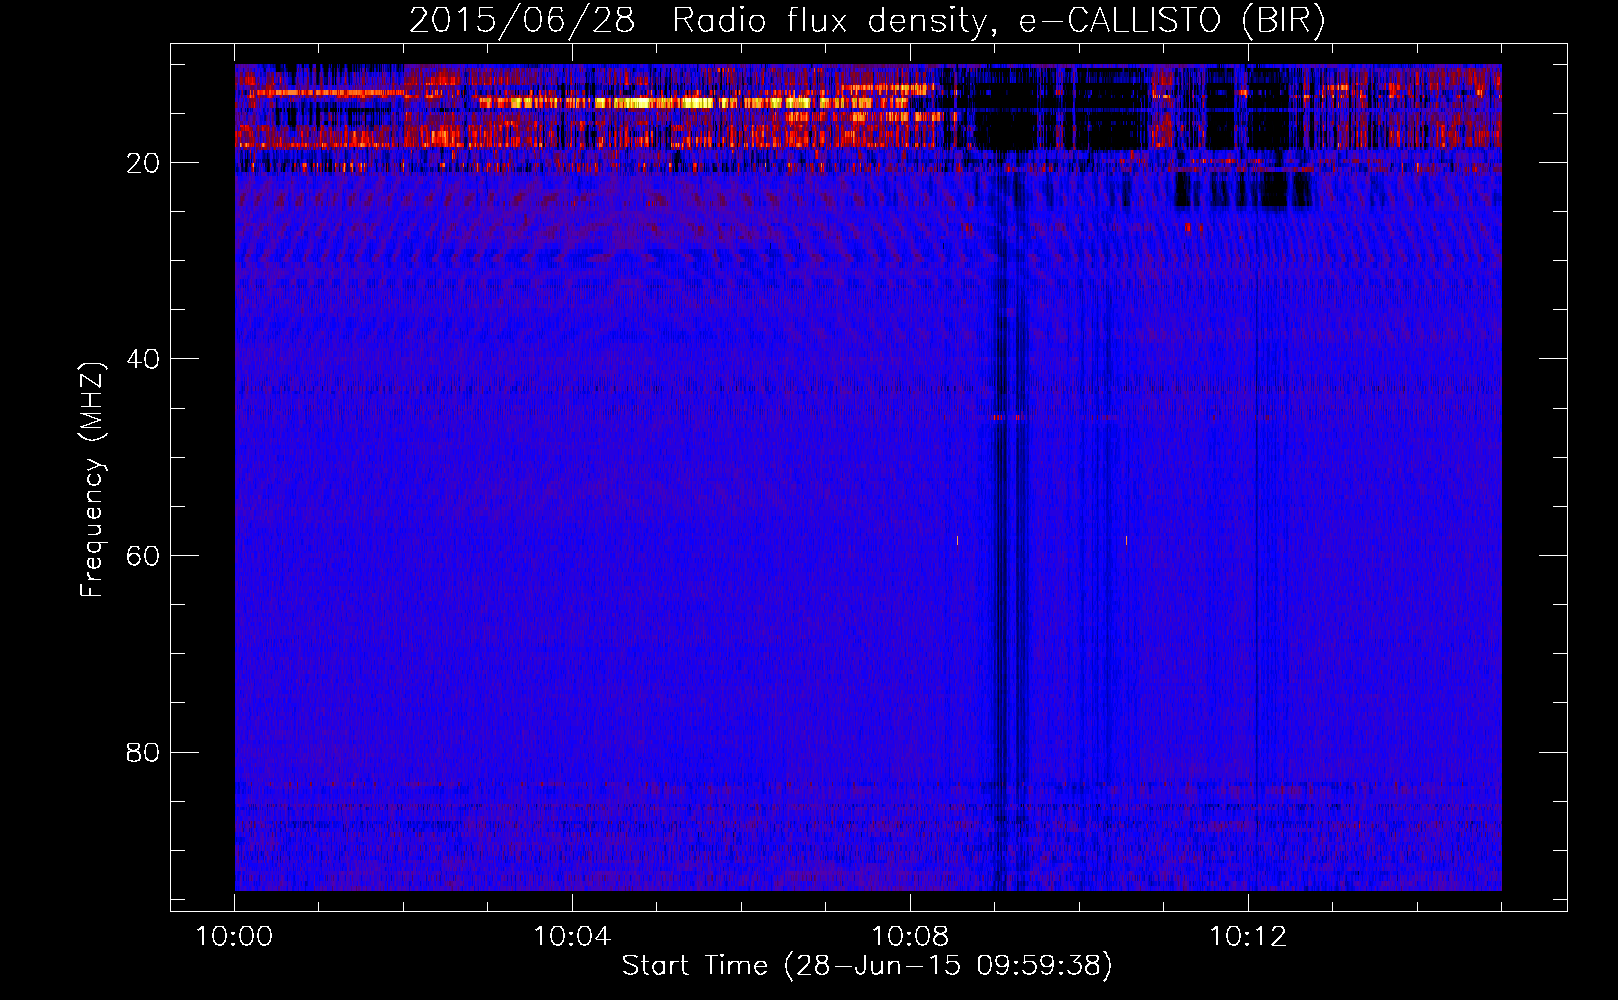Click the plot title '2015/06/28 Radio flux density, e-CALLISTO (BIR)'
The width and height of the screenshot is (1618, 1000).
point(867,20)
